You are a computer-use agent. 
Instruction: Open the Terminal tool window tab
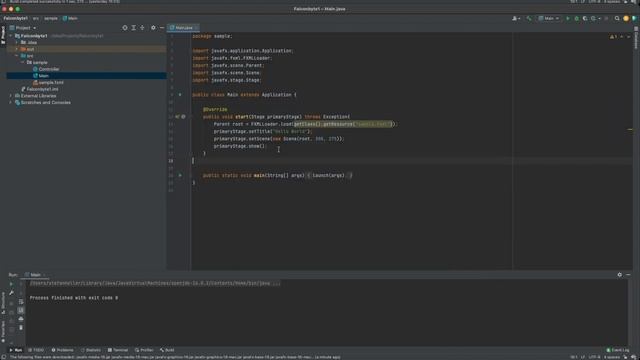pyautogui.click(x=118, y=350)
